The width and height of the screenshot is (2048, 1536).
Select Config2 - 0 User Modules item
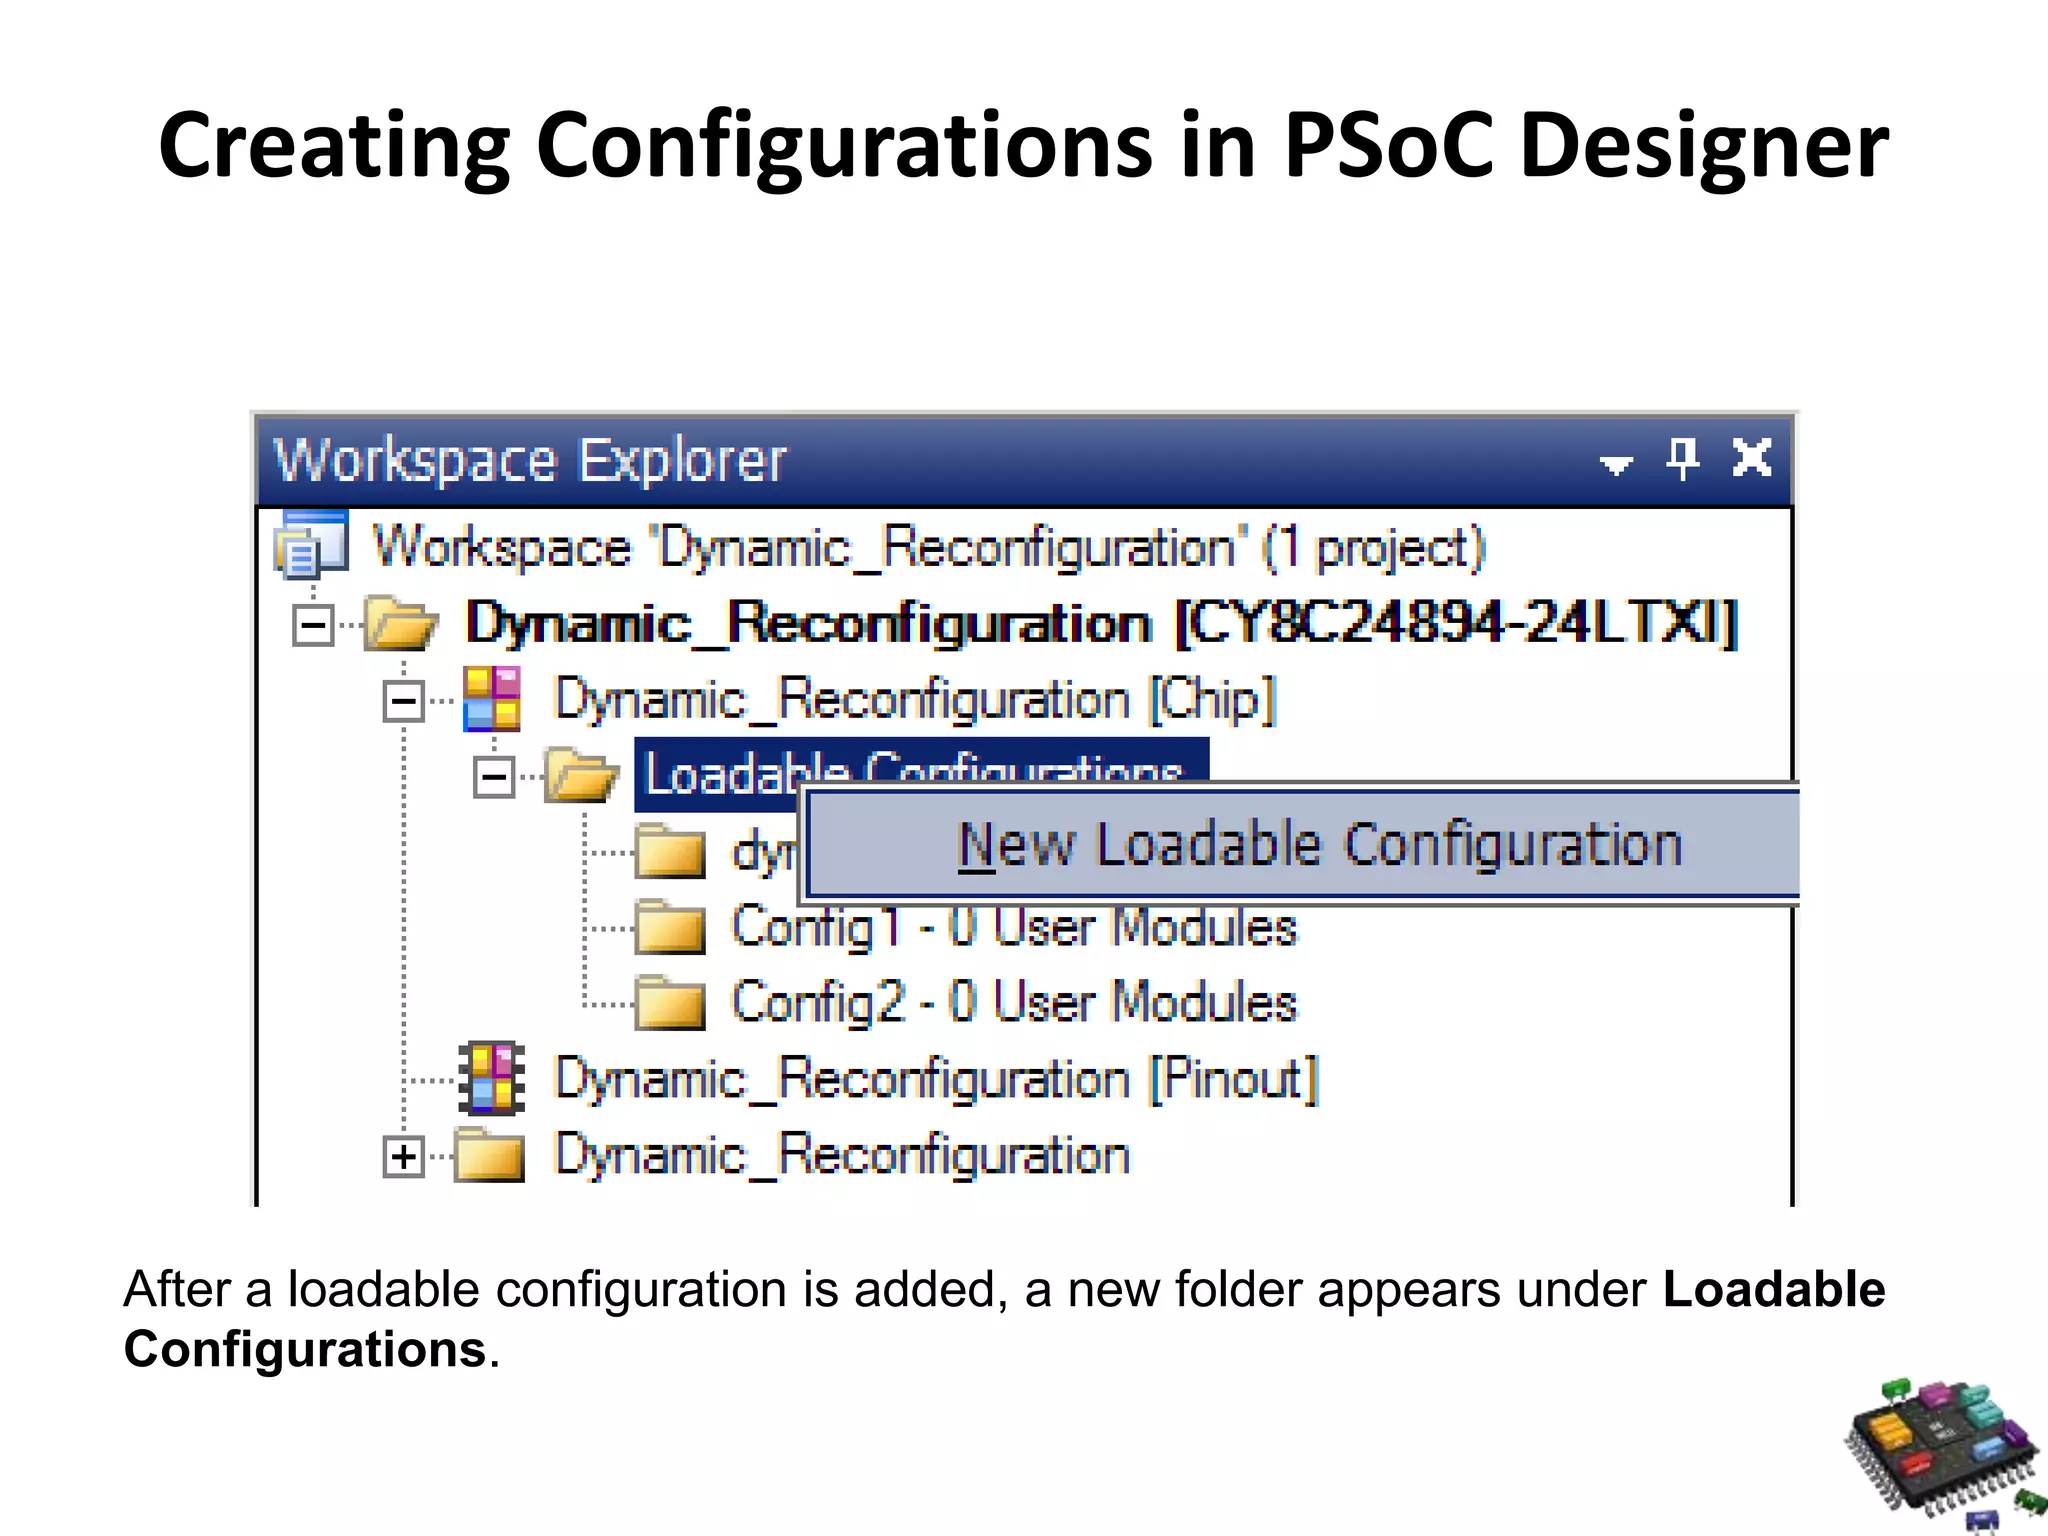click(x=1013, y=1002)
